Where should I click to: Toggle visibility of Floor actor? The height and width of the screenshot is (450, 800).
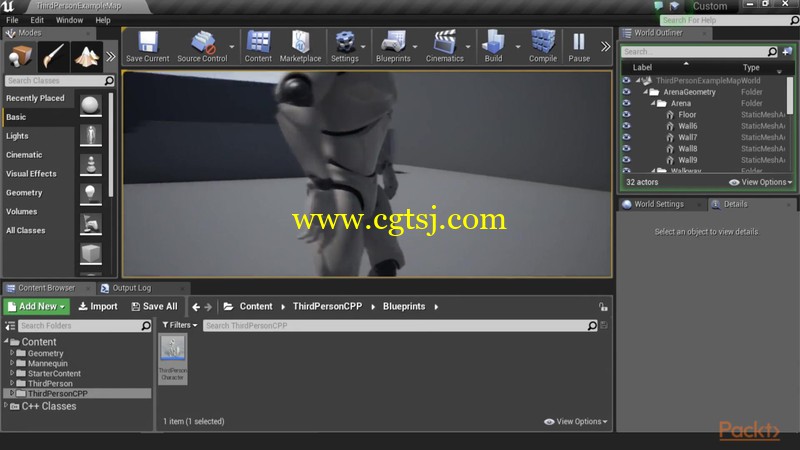pyautogui.click(x=627, y=114)
